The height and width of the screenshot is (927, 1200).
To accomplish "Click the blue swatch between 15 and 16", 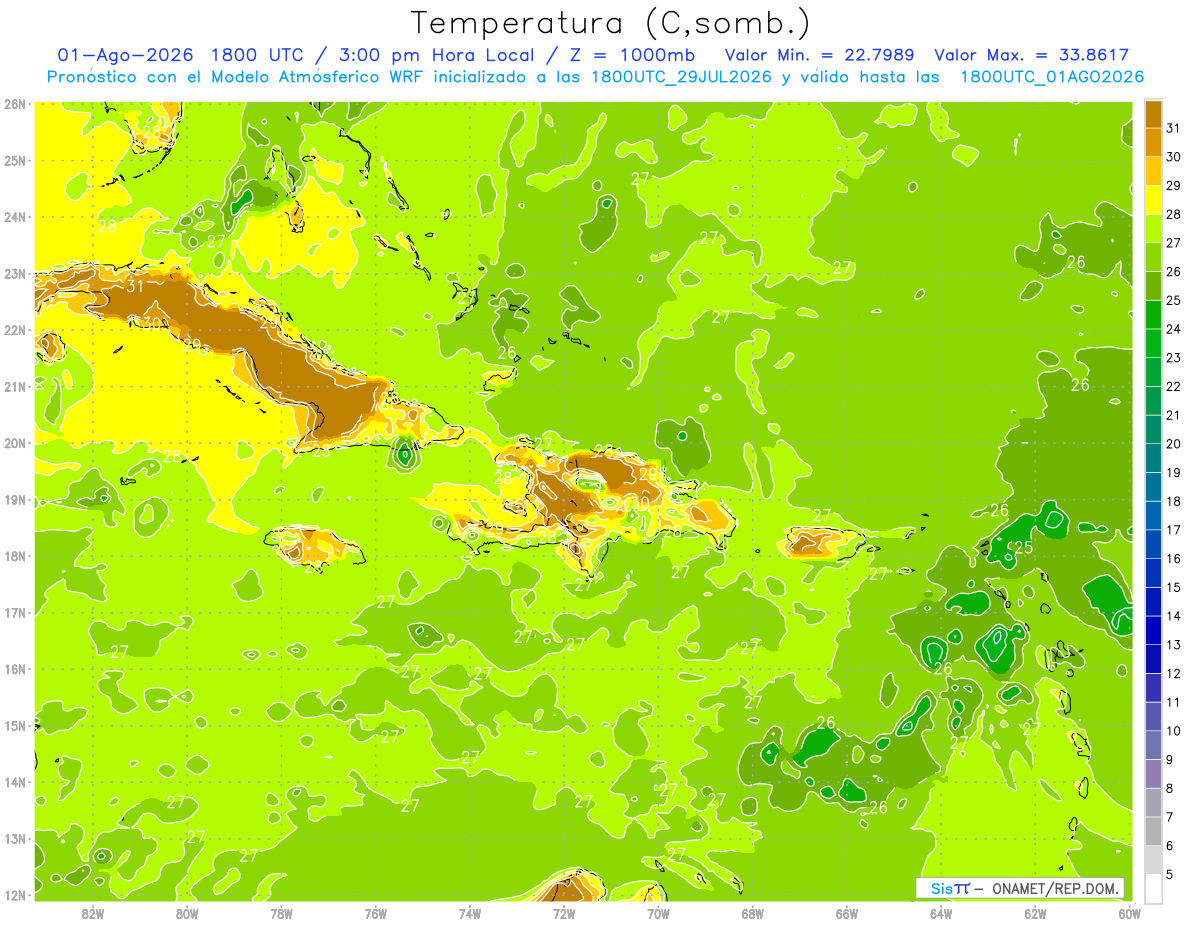I will point(1154,573).
